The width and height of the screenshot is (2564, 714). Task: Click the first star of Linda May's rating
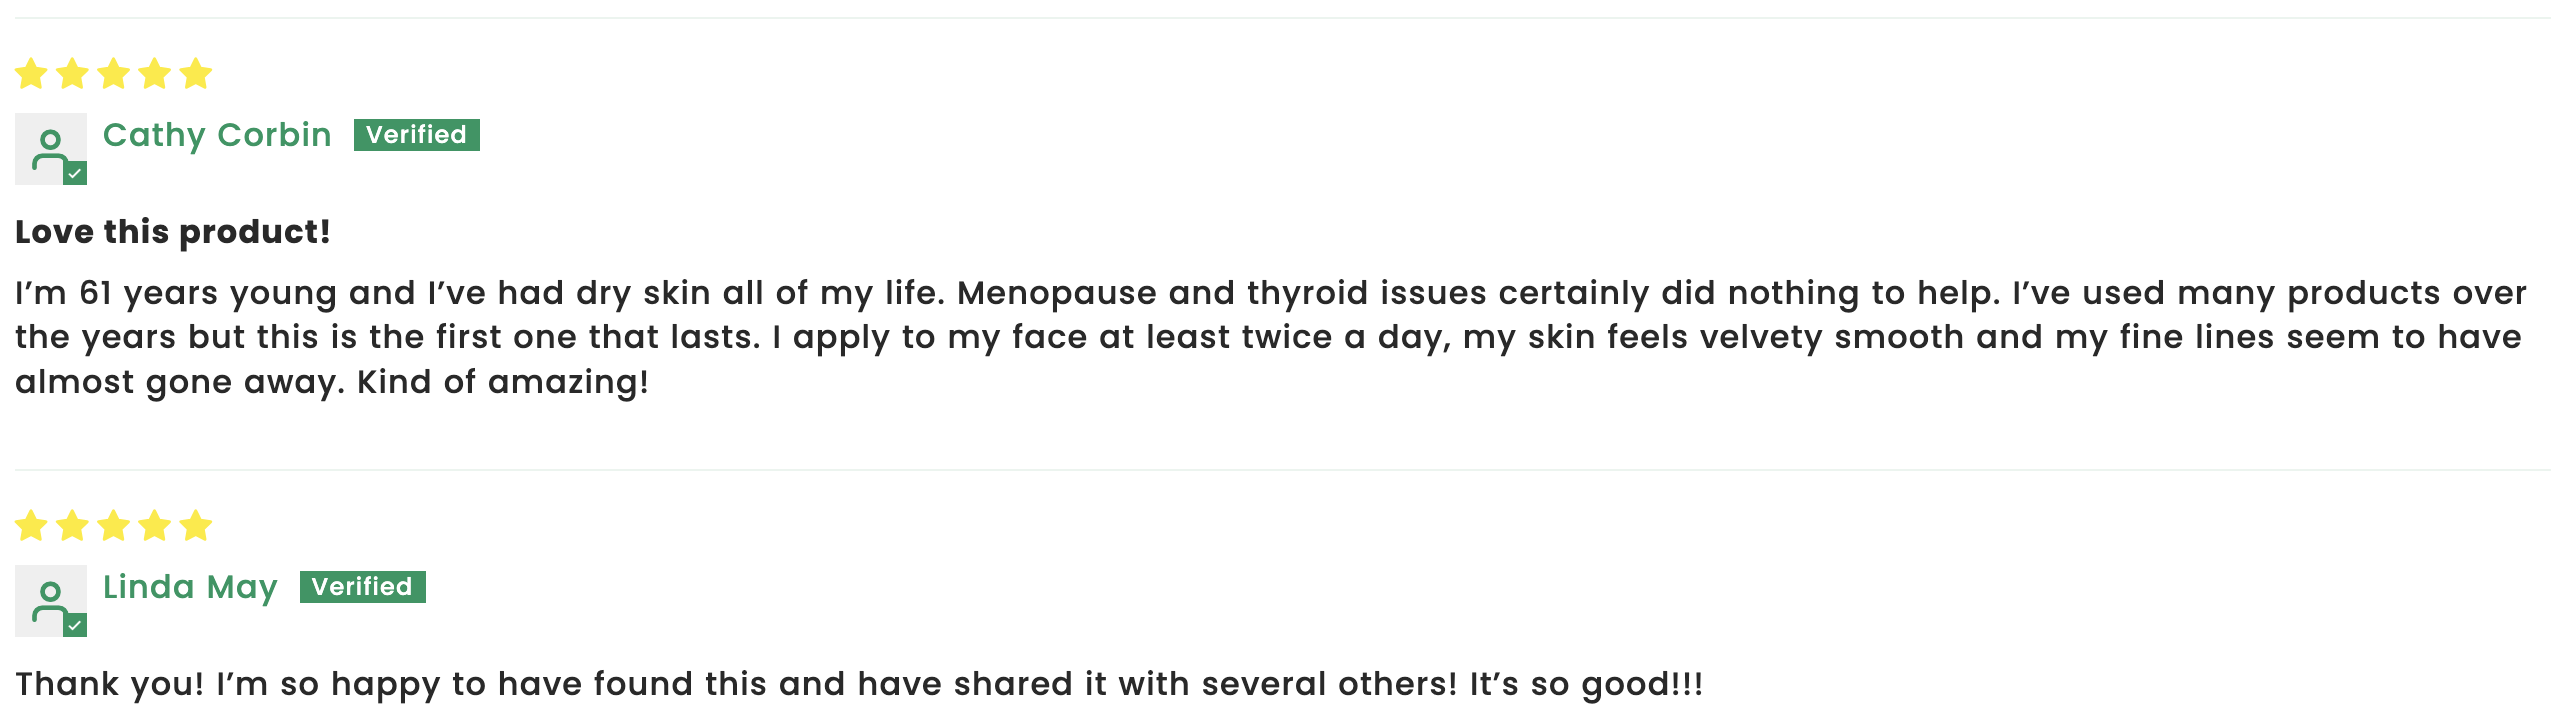pyautogui.click(x=32, y=525)
